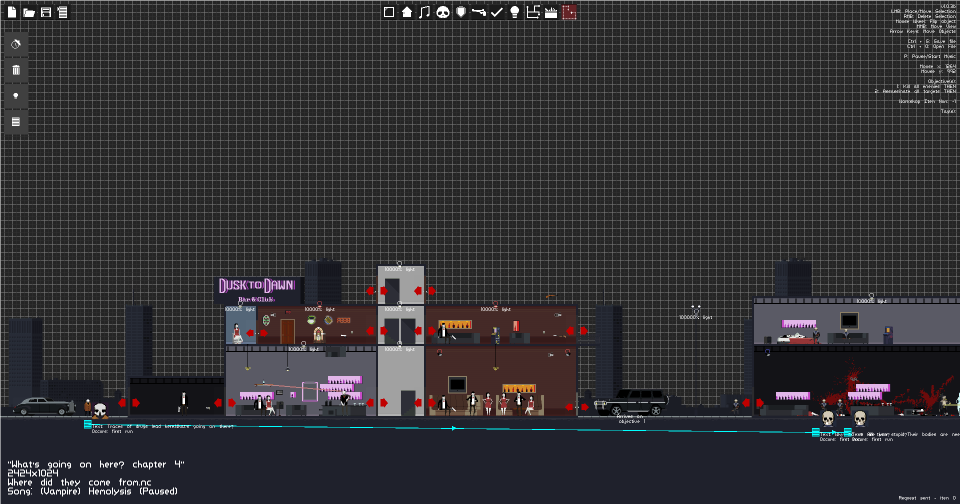The image size is (960, 504).
Task: Select the skull marker beside the vintage car
Action: (x=100, y=410)
